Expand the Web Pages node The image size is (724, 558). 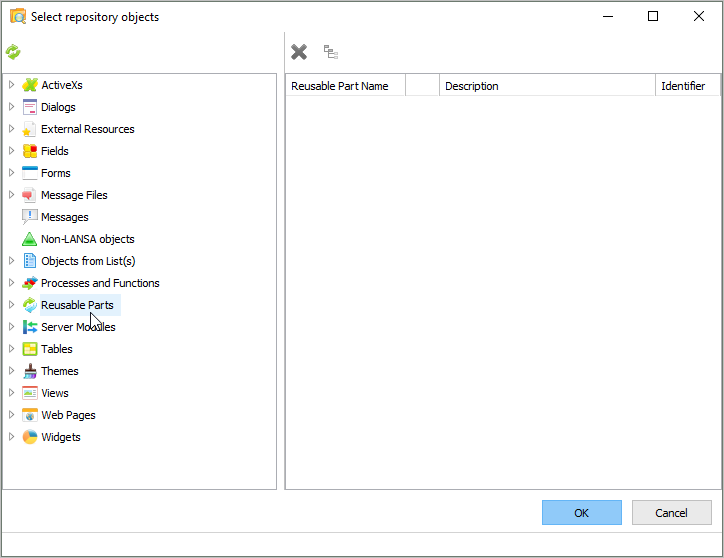(12, 415)
